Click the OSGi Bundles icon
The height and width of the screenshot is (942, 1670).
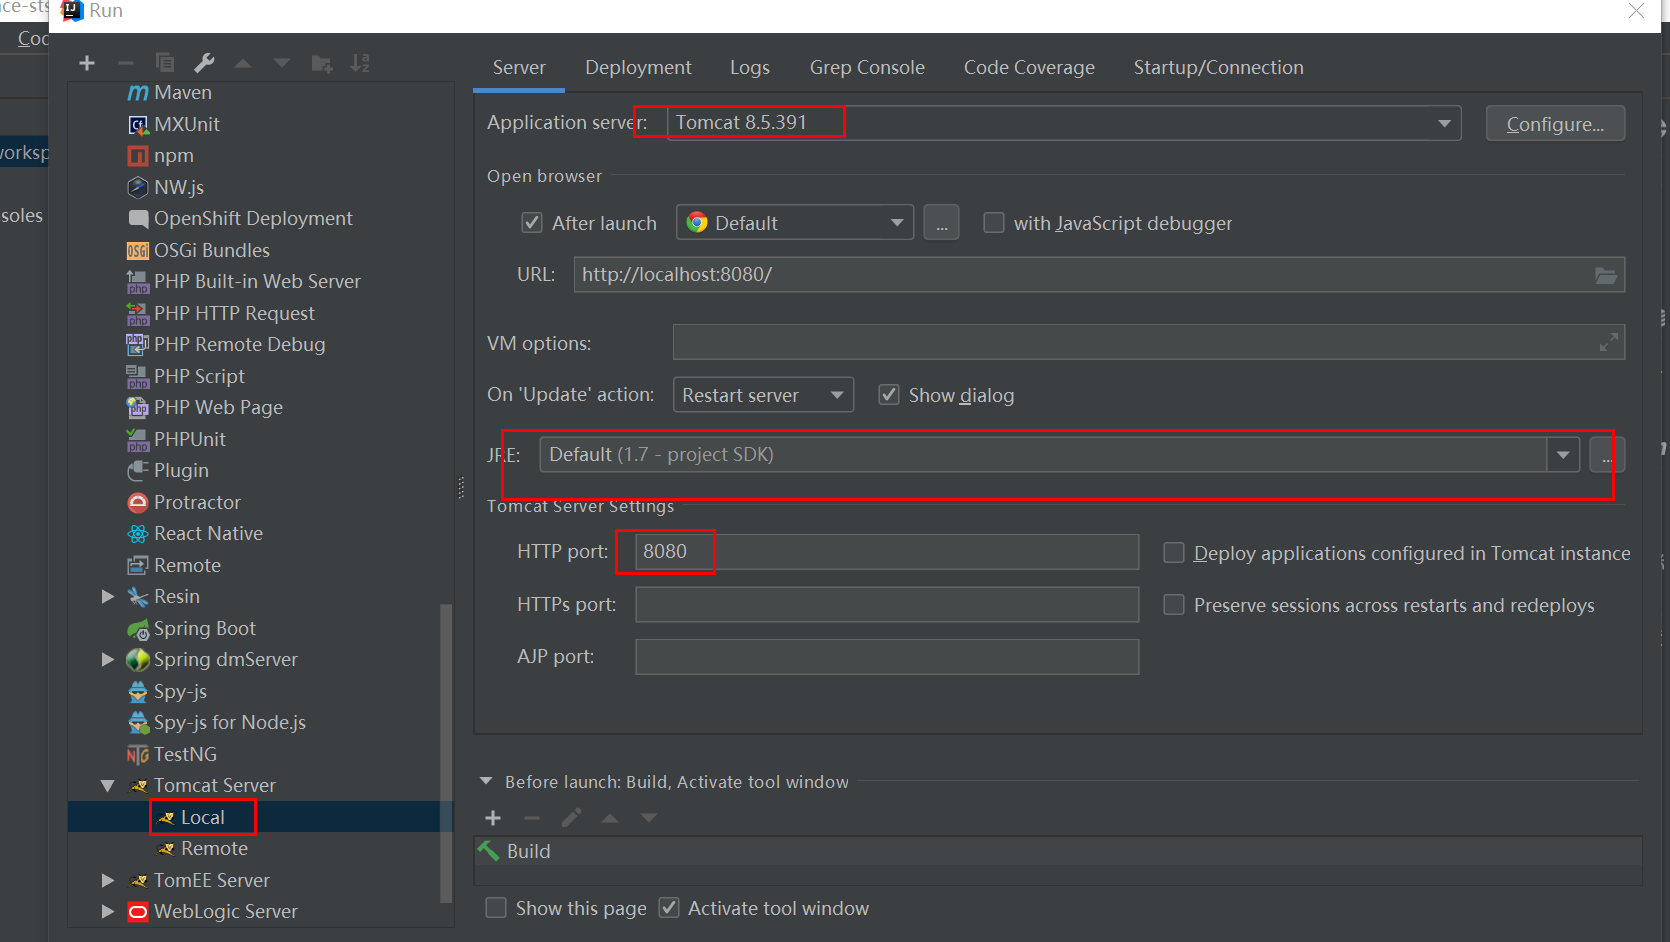pyautogui.click(x=138, y=251)
